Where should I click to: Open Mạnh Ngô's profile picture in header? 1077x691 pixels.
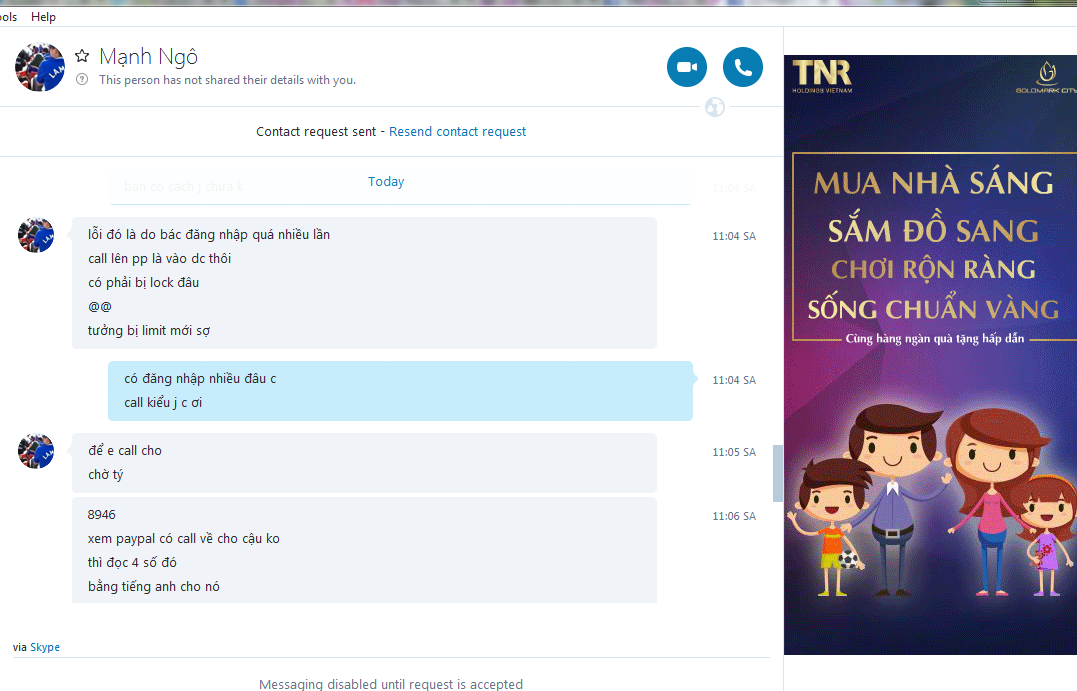[40, 67]
